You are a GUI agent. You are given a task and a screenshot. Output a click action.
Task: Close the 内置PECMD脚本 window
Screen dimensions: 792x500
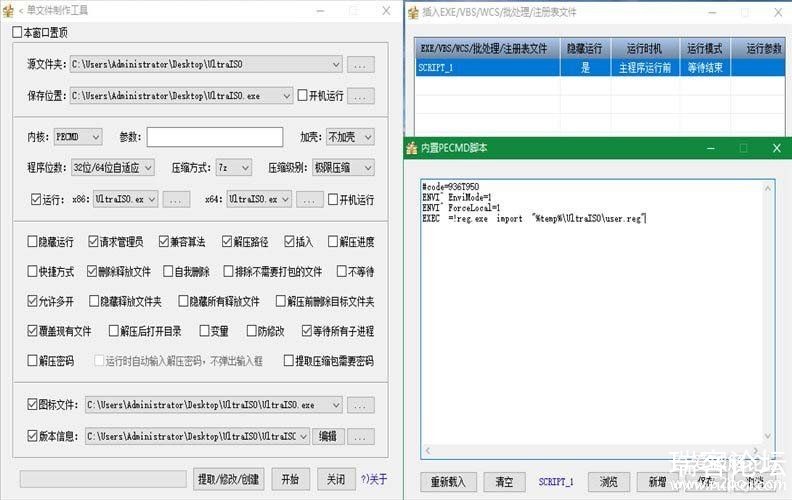(775, 148)
